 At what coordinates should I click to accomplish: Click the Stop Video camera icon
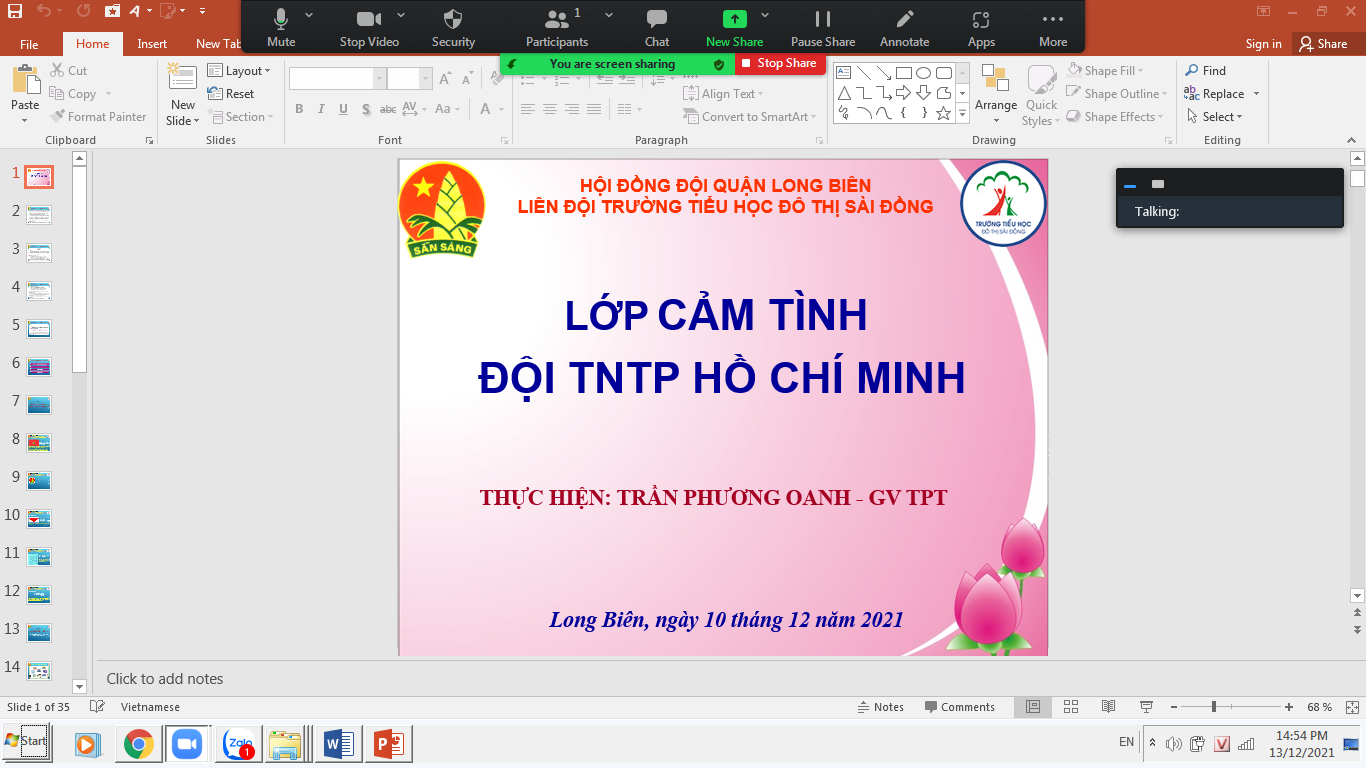[369, 20]
